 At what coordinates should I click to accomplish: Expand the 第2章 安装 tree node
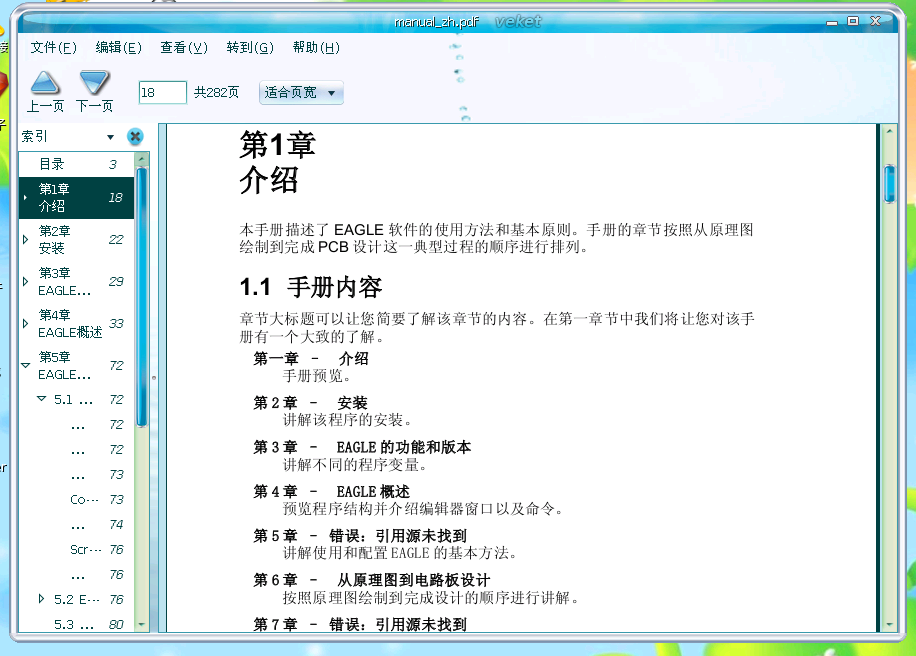(x=25, y=240)
